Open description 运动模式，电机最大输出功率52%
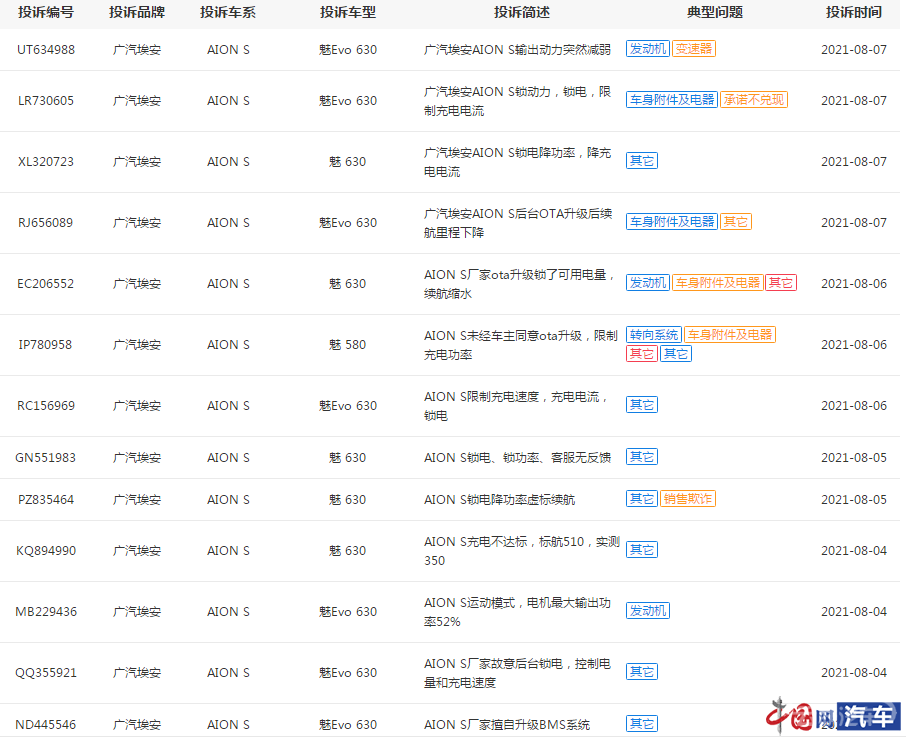 click(517, 612)
